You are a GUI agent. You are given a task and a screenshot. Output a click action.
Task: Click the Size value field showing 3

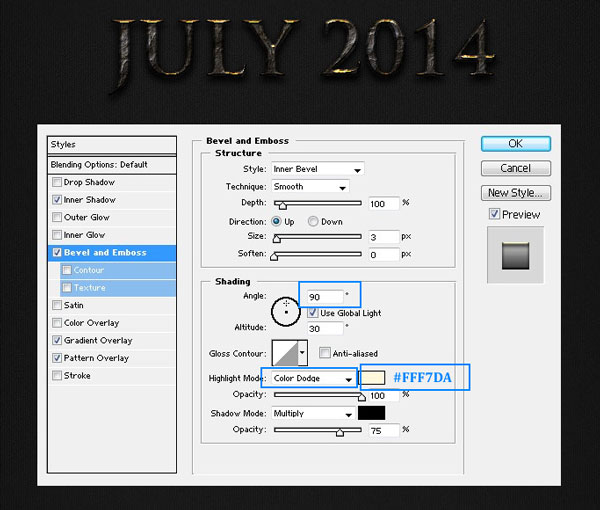[384, 237]
